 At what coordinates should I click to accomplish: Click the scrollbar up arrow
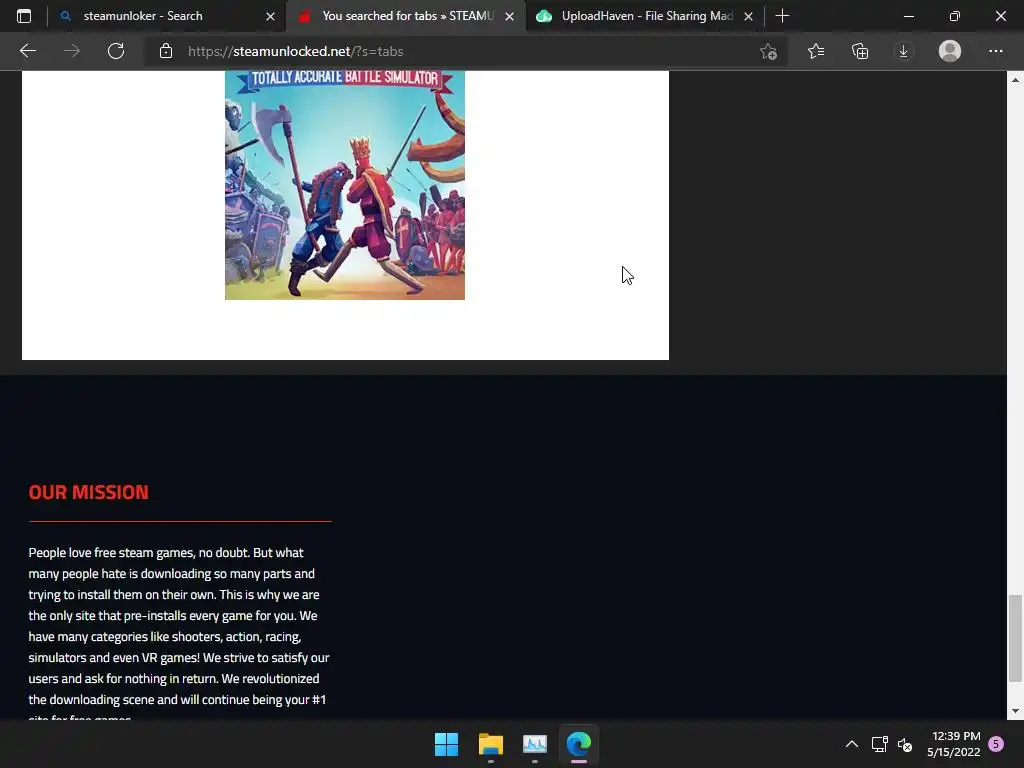click(1015, 80)
